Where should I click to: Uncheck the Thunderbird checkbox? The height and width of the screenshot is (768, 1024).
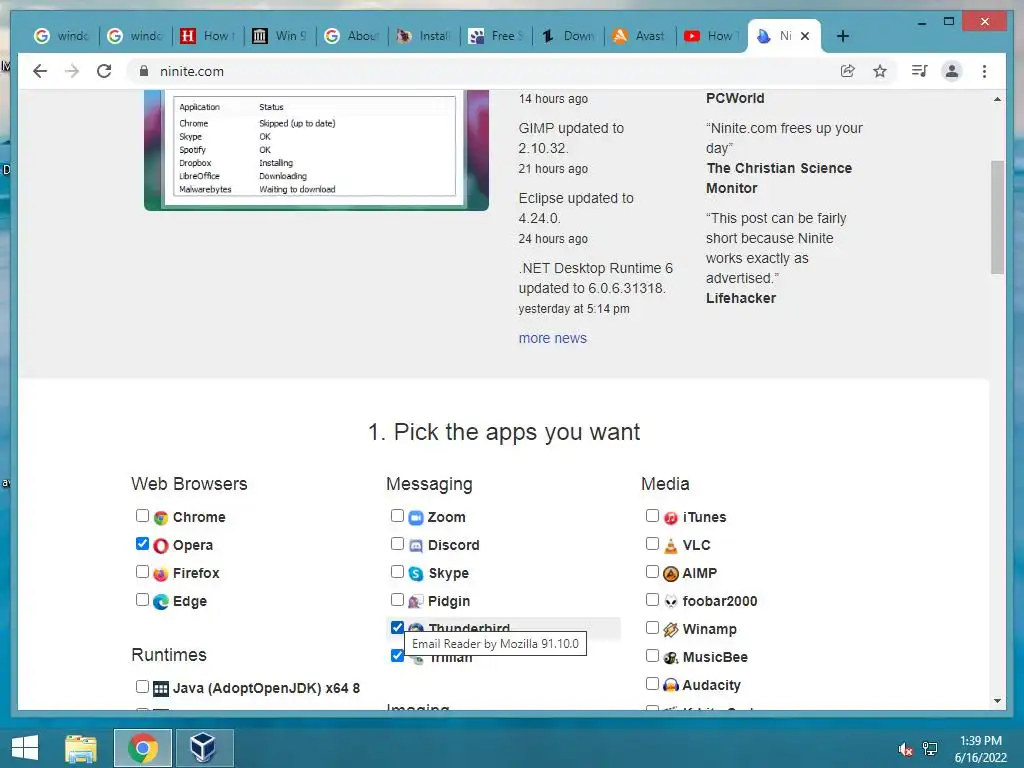[x=397, y=628]
